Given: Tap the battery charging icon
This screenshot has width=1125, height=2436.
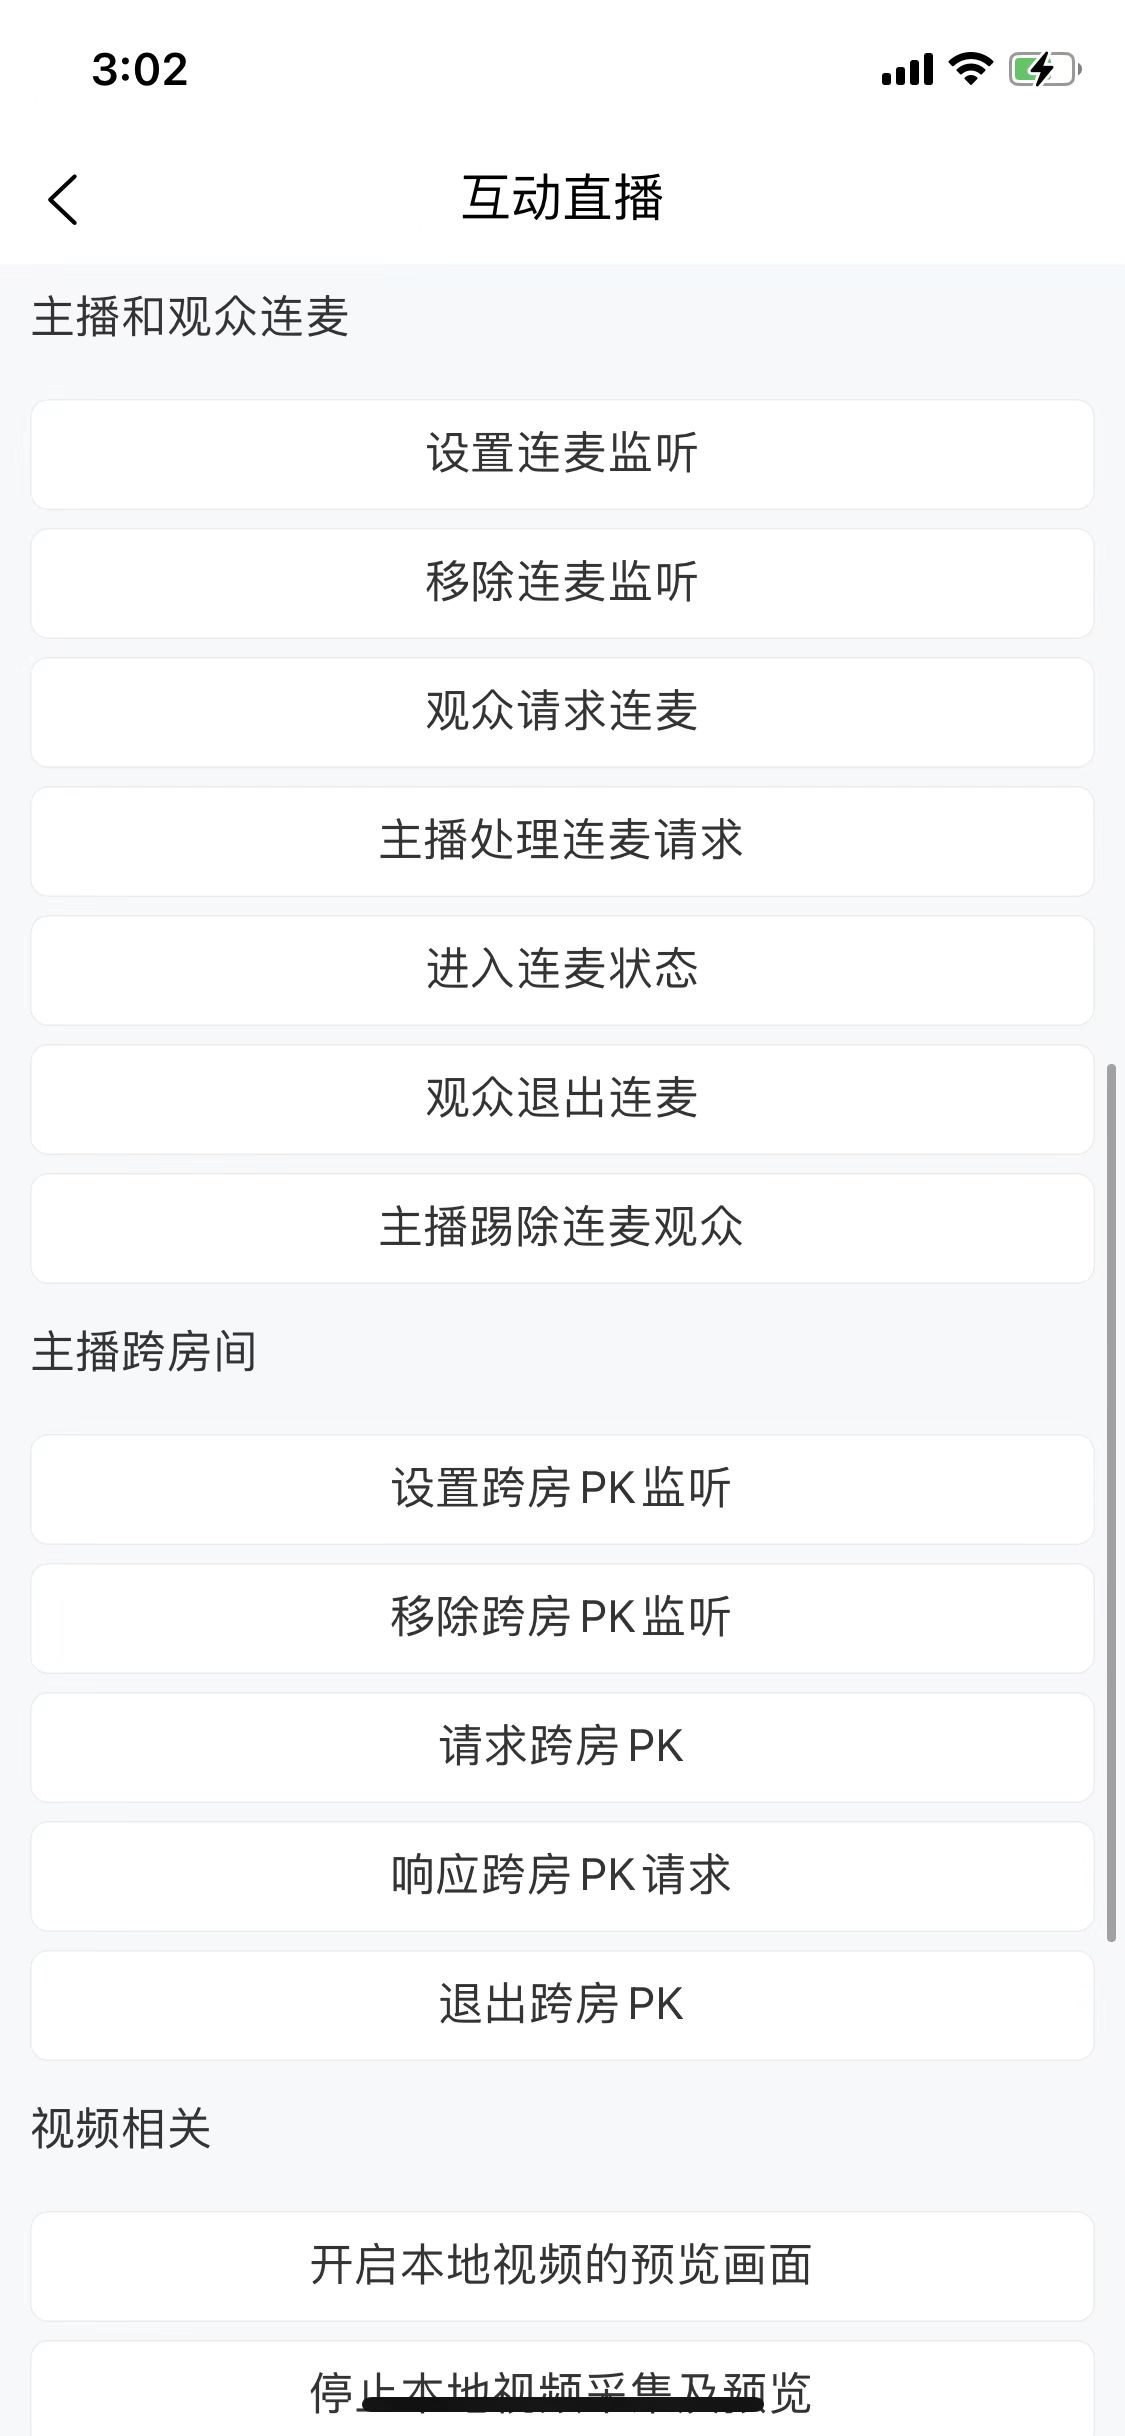Looking at the screenshot, I should pos(1044,69).
